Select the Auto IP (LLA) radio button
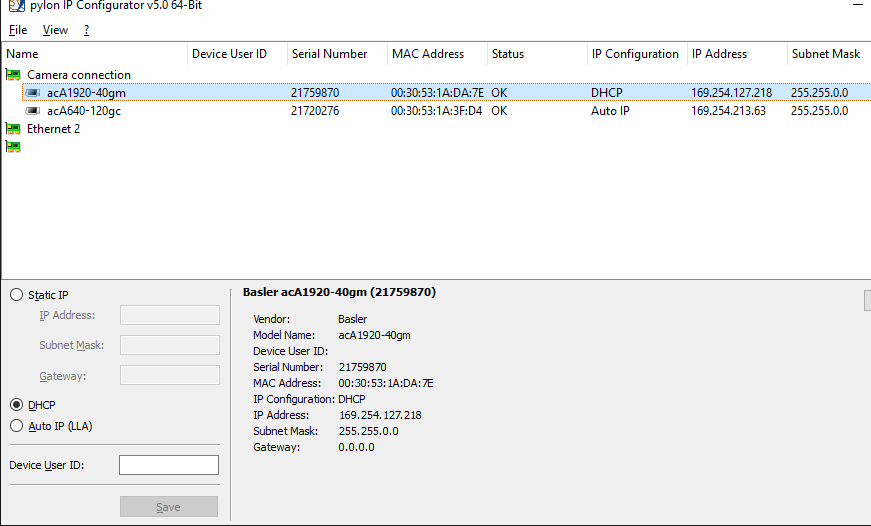The image size is (871, 526). tap(17, 426)
